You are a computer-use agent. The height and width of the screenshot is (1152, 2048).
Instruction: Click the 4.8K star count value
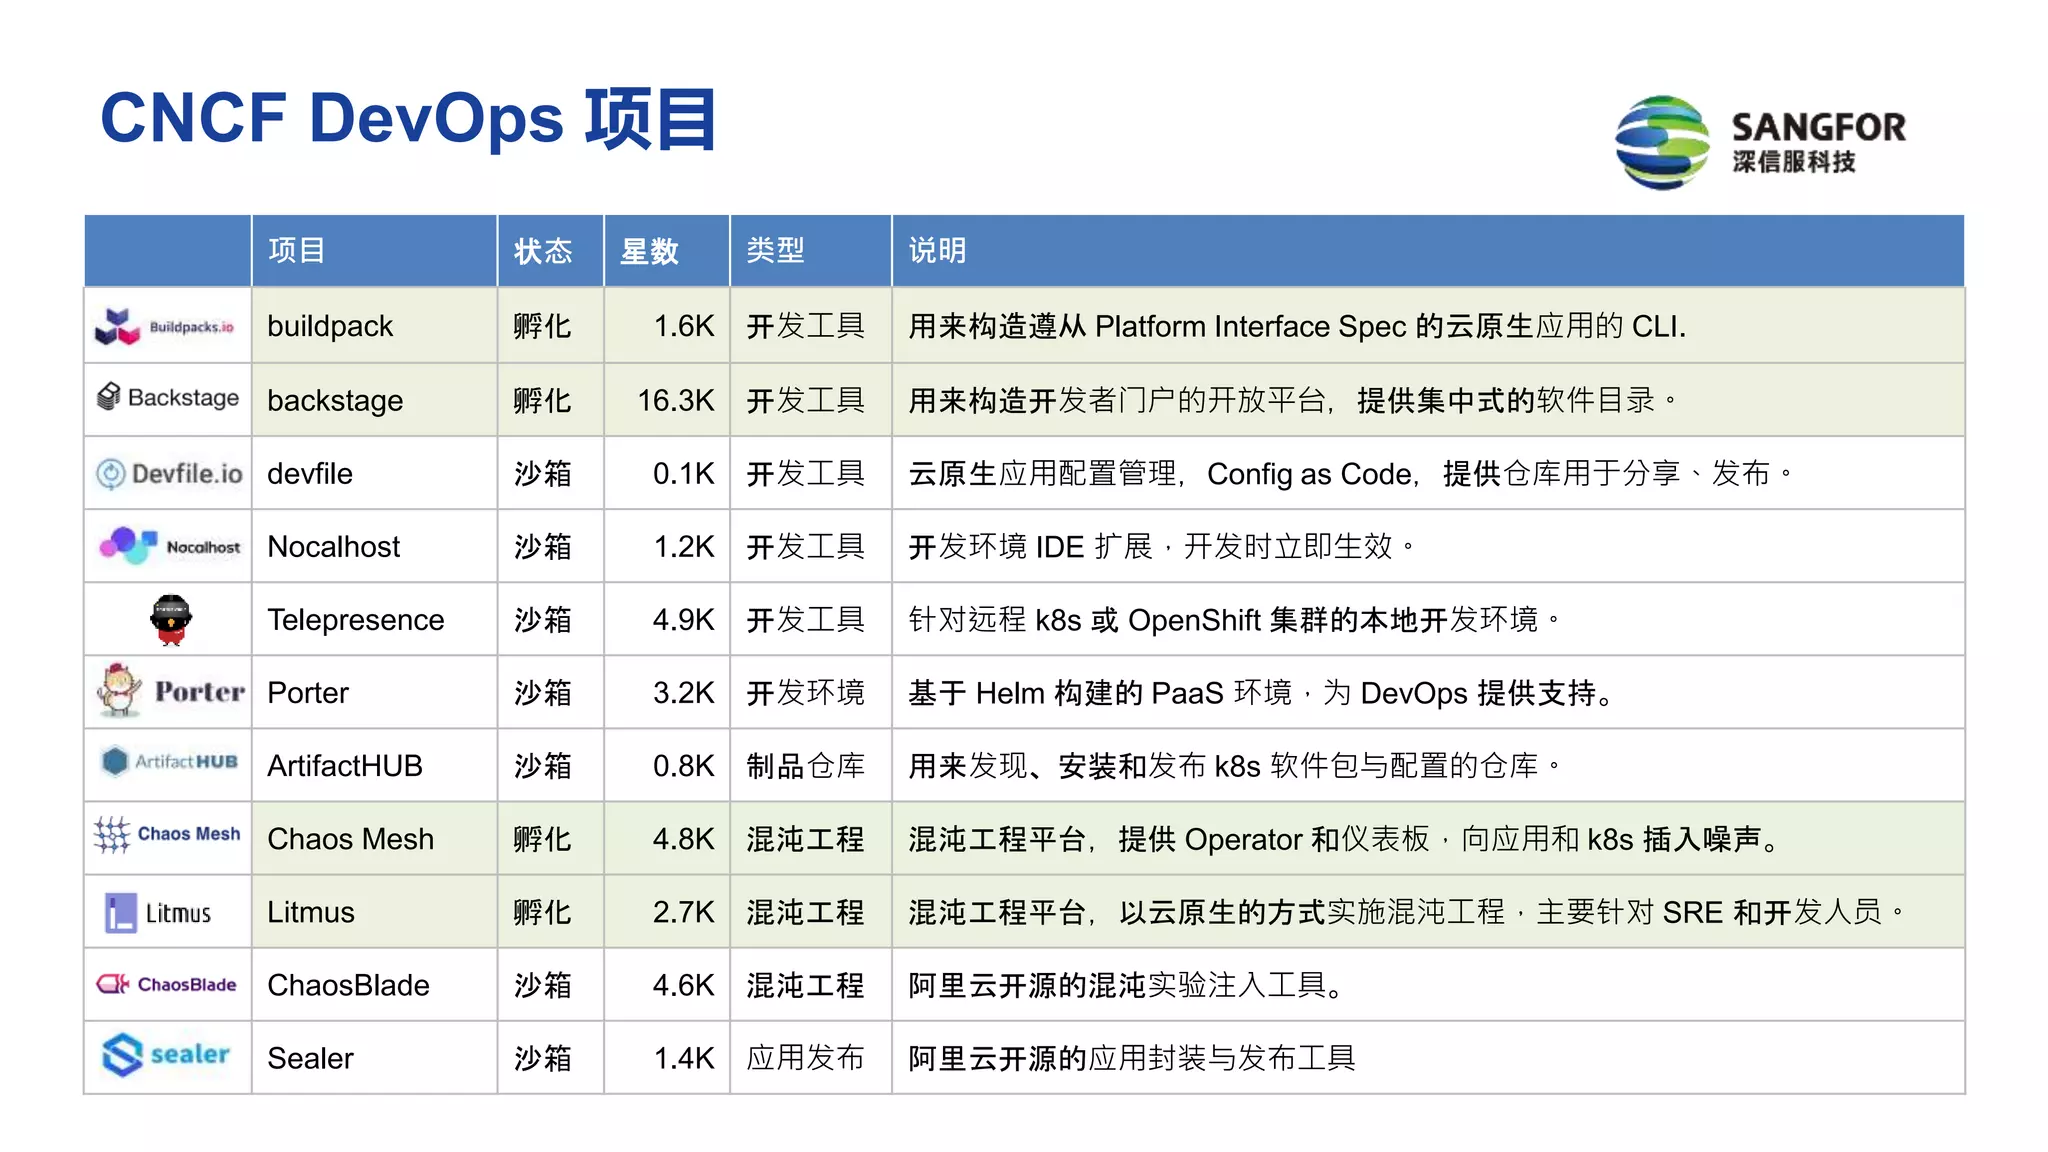coord(684,838)
